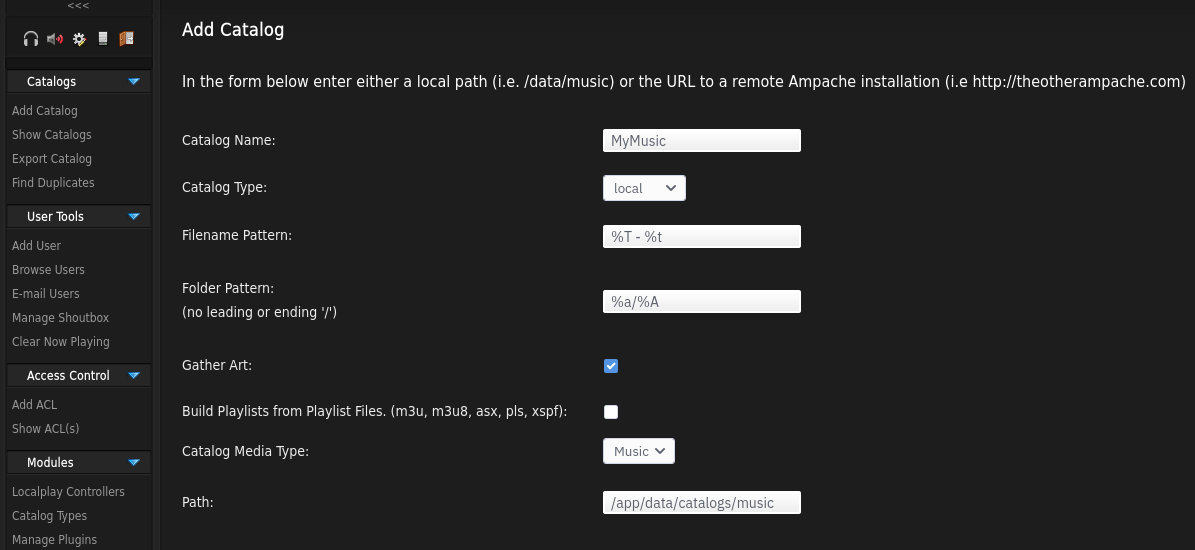The image size is (1195, 550).
Task: Enable Build Playlists from Playlist Files
Action: click(611, 412)
